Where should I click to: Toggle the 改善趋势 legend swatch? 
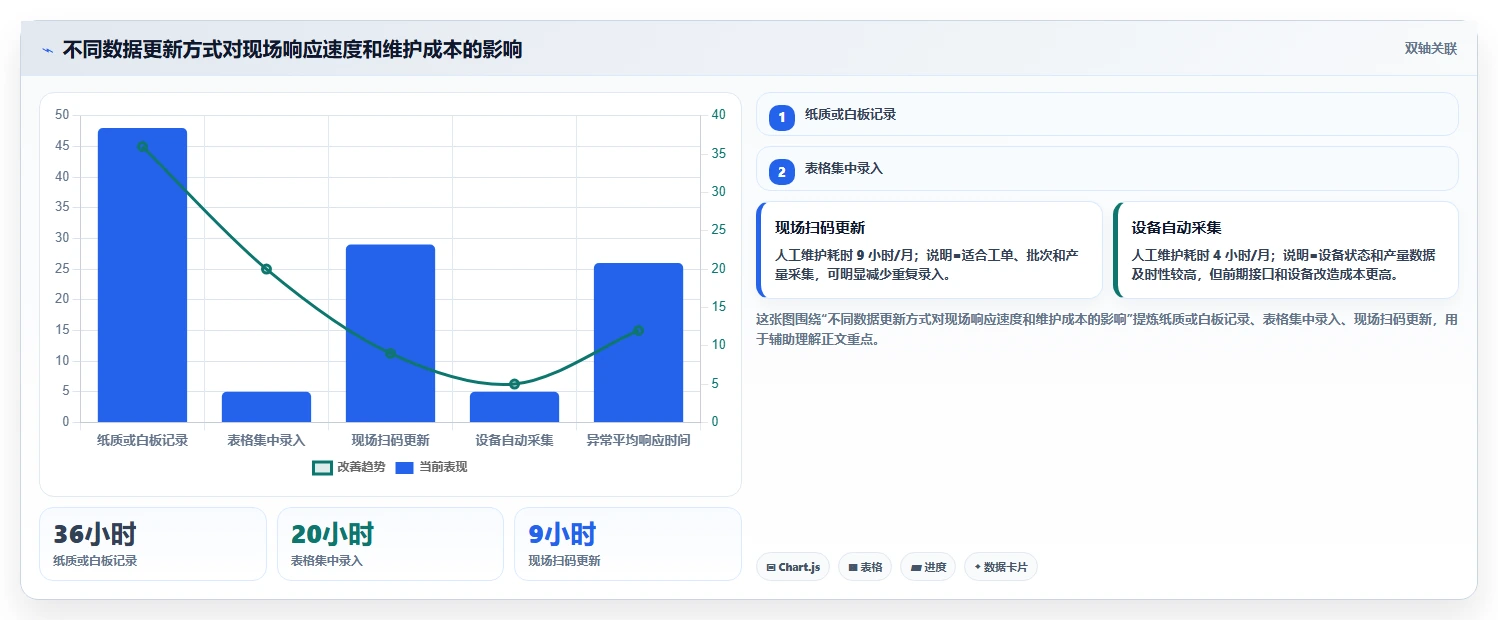322,467
